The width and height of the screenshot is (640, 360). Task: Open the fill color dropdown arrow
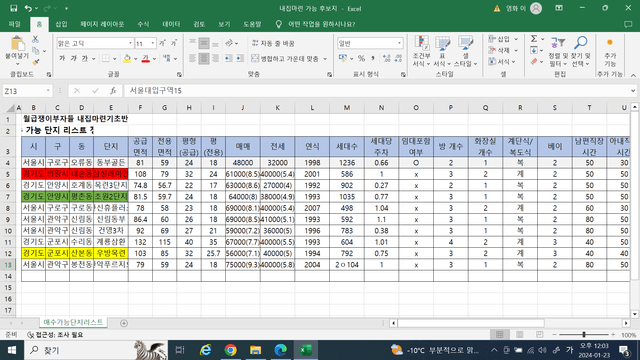[x=136, y=59]
